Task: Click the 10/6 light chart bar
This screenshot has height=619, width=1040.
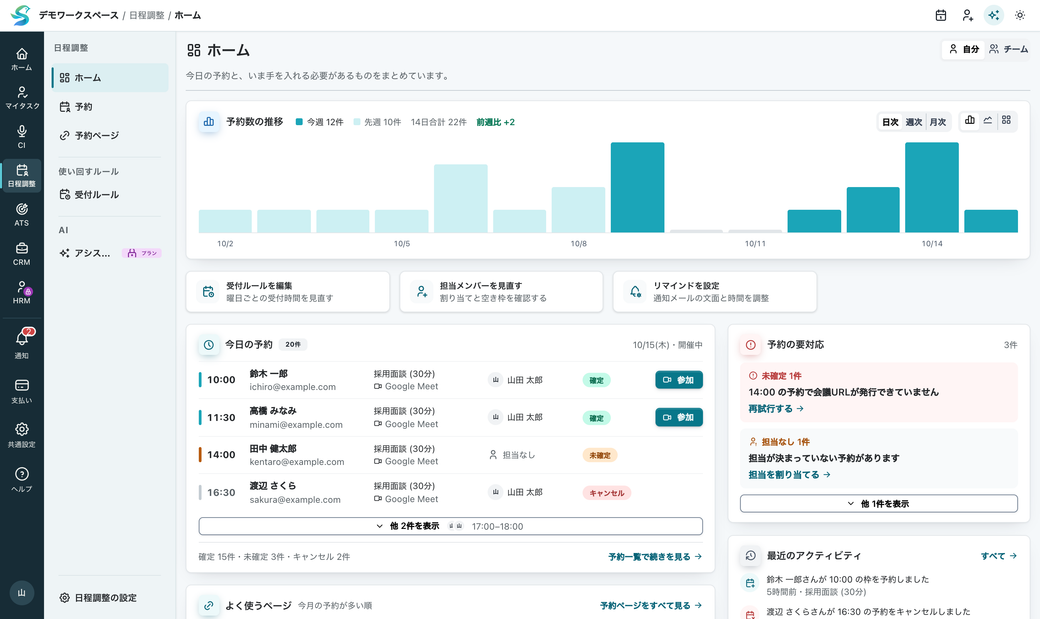Action: (x=461, y=198)
